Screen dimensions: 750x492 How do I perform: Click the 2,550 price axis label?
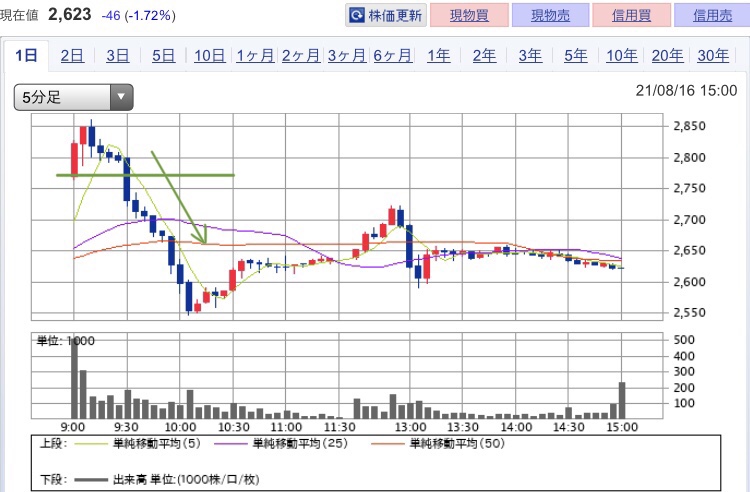point(689,313)
